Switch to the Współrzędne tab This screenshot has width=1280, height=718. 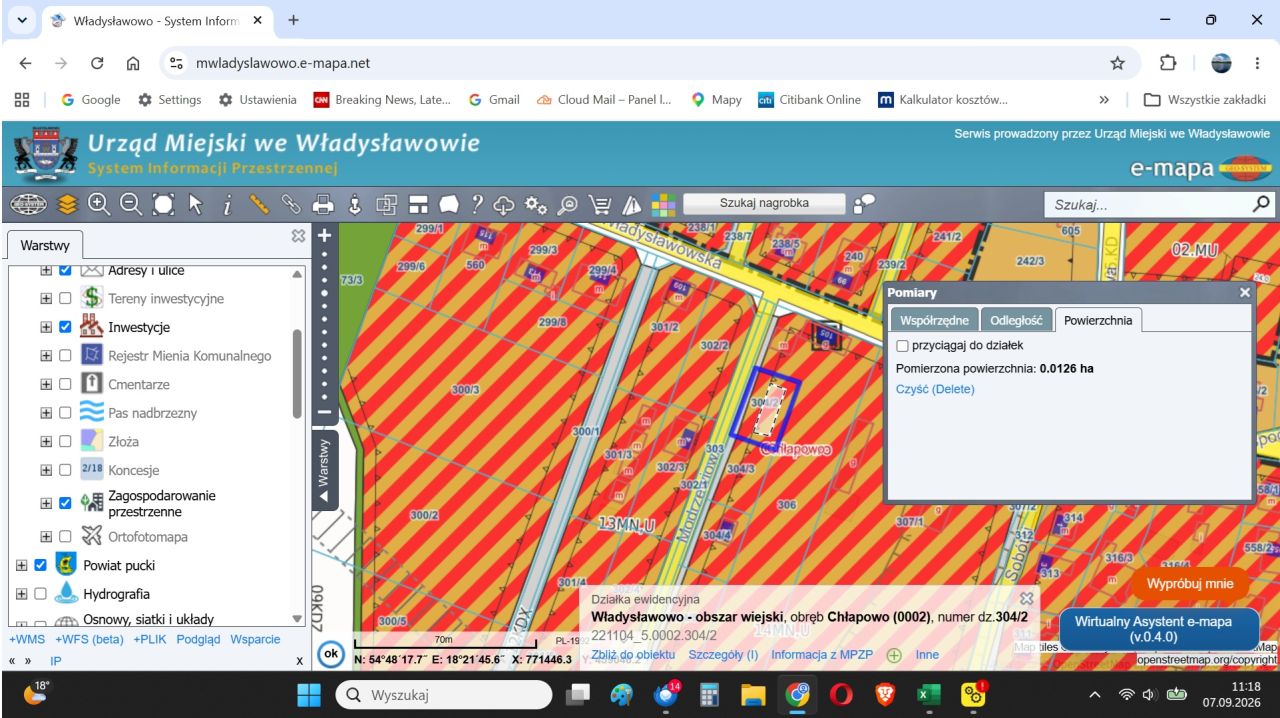(x=933, y=320)
